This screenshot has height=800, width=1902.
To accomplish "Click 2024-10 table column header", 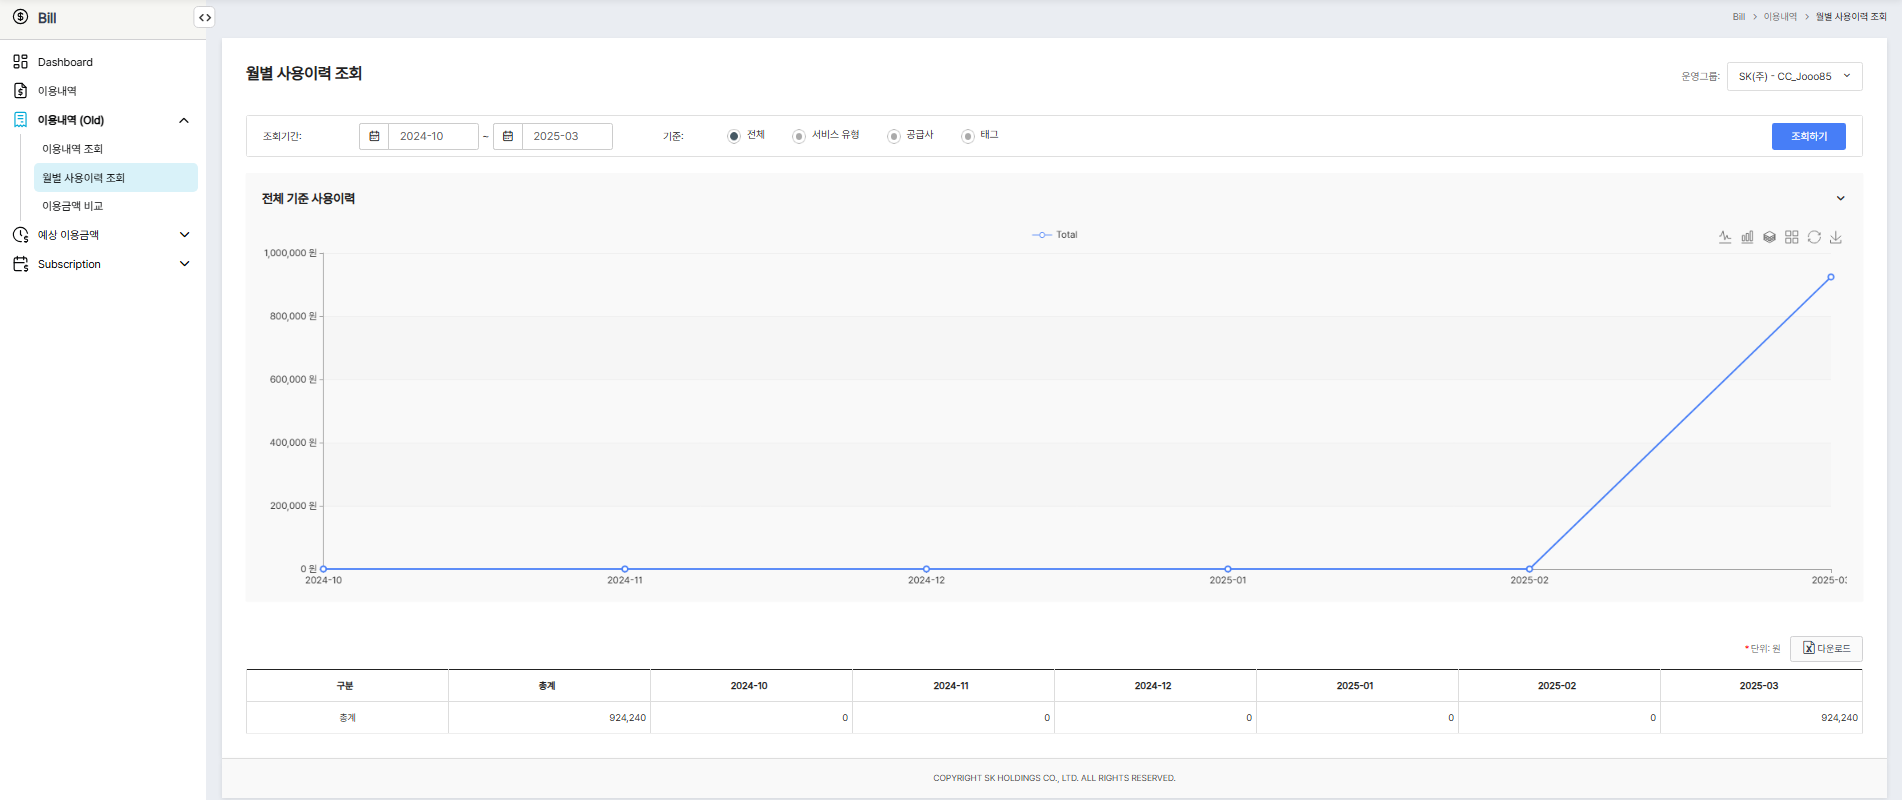I will point(751,686).
